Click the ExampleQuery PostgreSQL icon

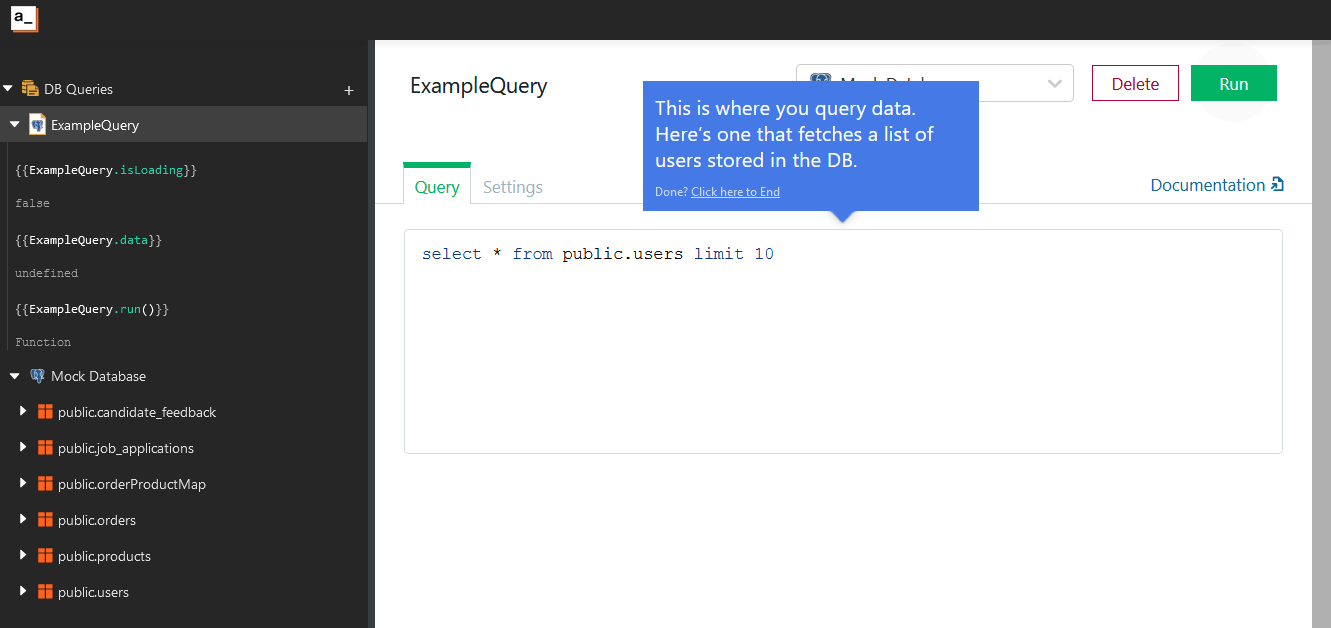[x=37, y=125]
